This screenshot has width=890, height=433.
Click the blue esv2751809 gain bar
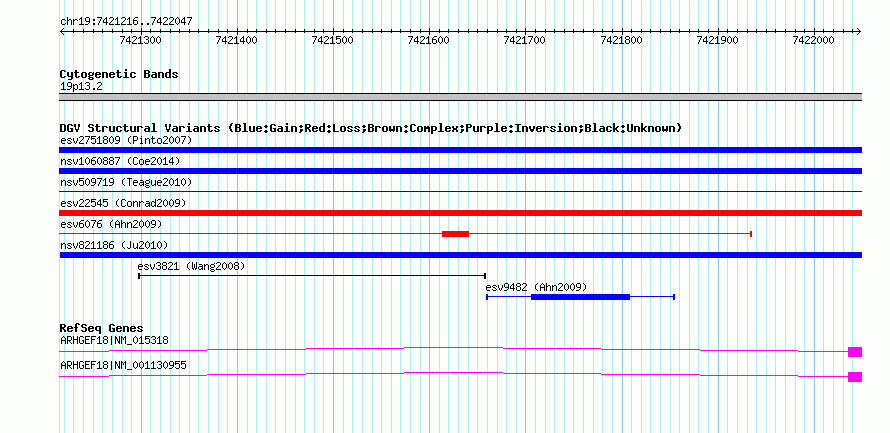point(460,150)
